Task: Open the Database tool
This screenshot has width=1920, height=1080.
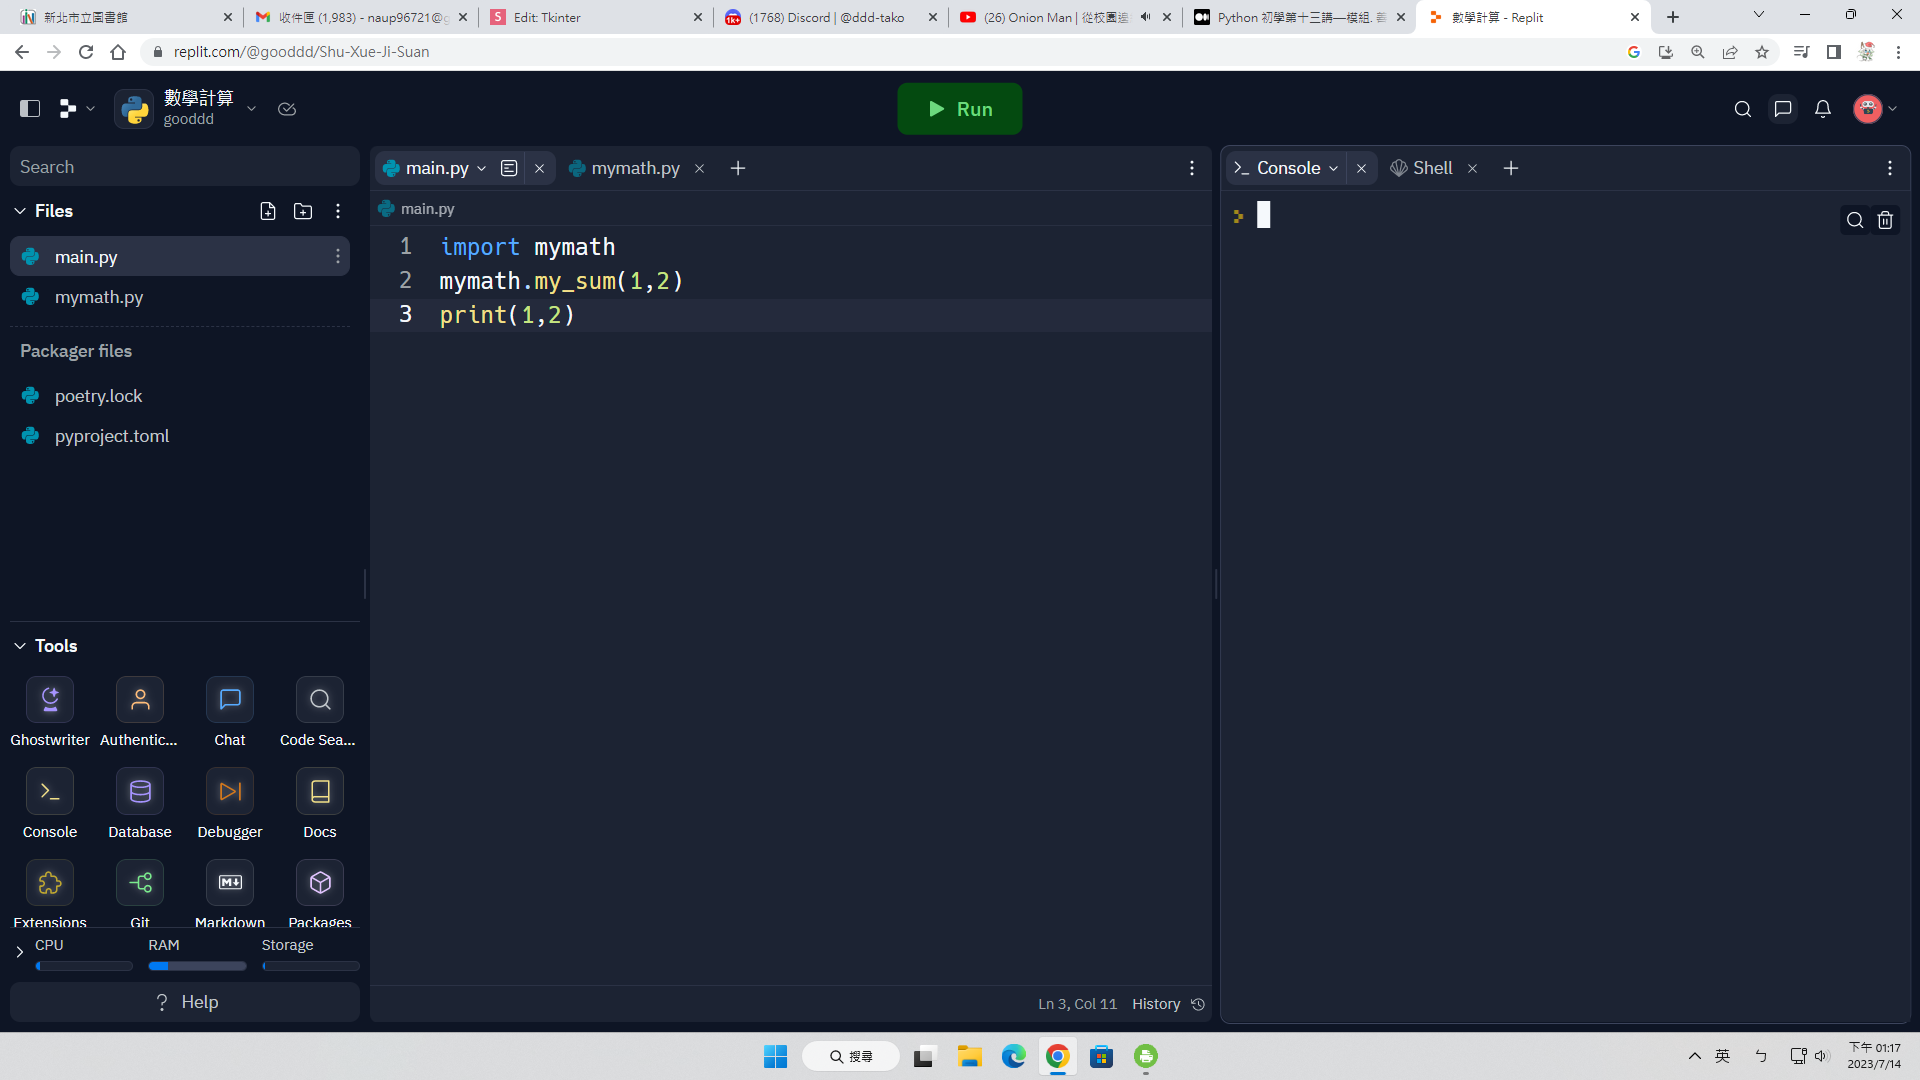Action: coord(140,792)
